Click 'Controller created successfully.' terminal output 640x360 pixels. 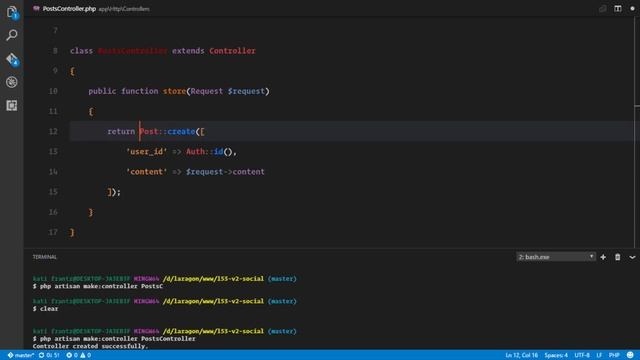pyautogui.click(x=90, y=346)
